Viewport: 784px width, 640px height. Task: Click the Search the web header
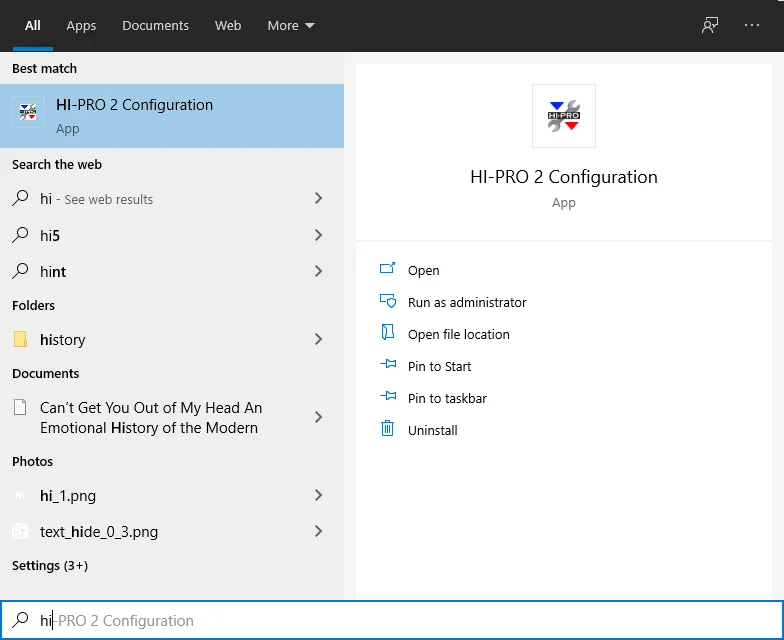56,164
